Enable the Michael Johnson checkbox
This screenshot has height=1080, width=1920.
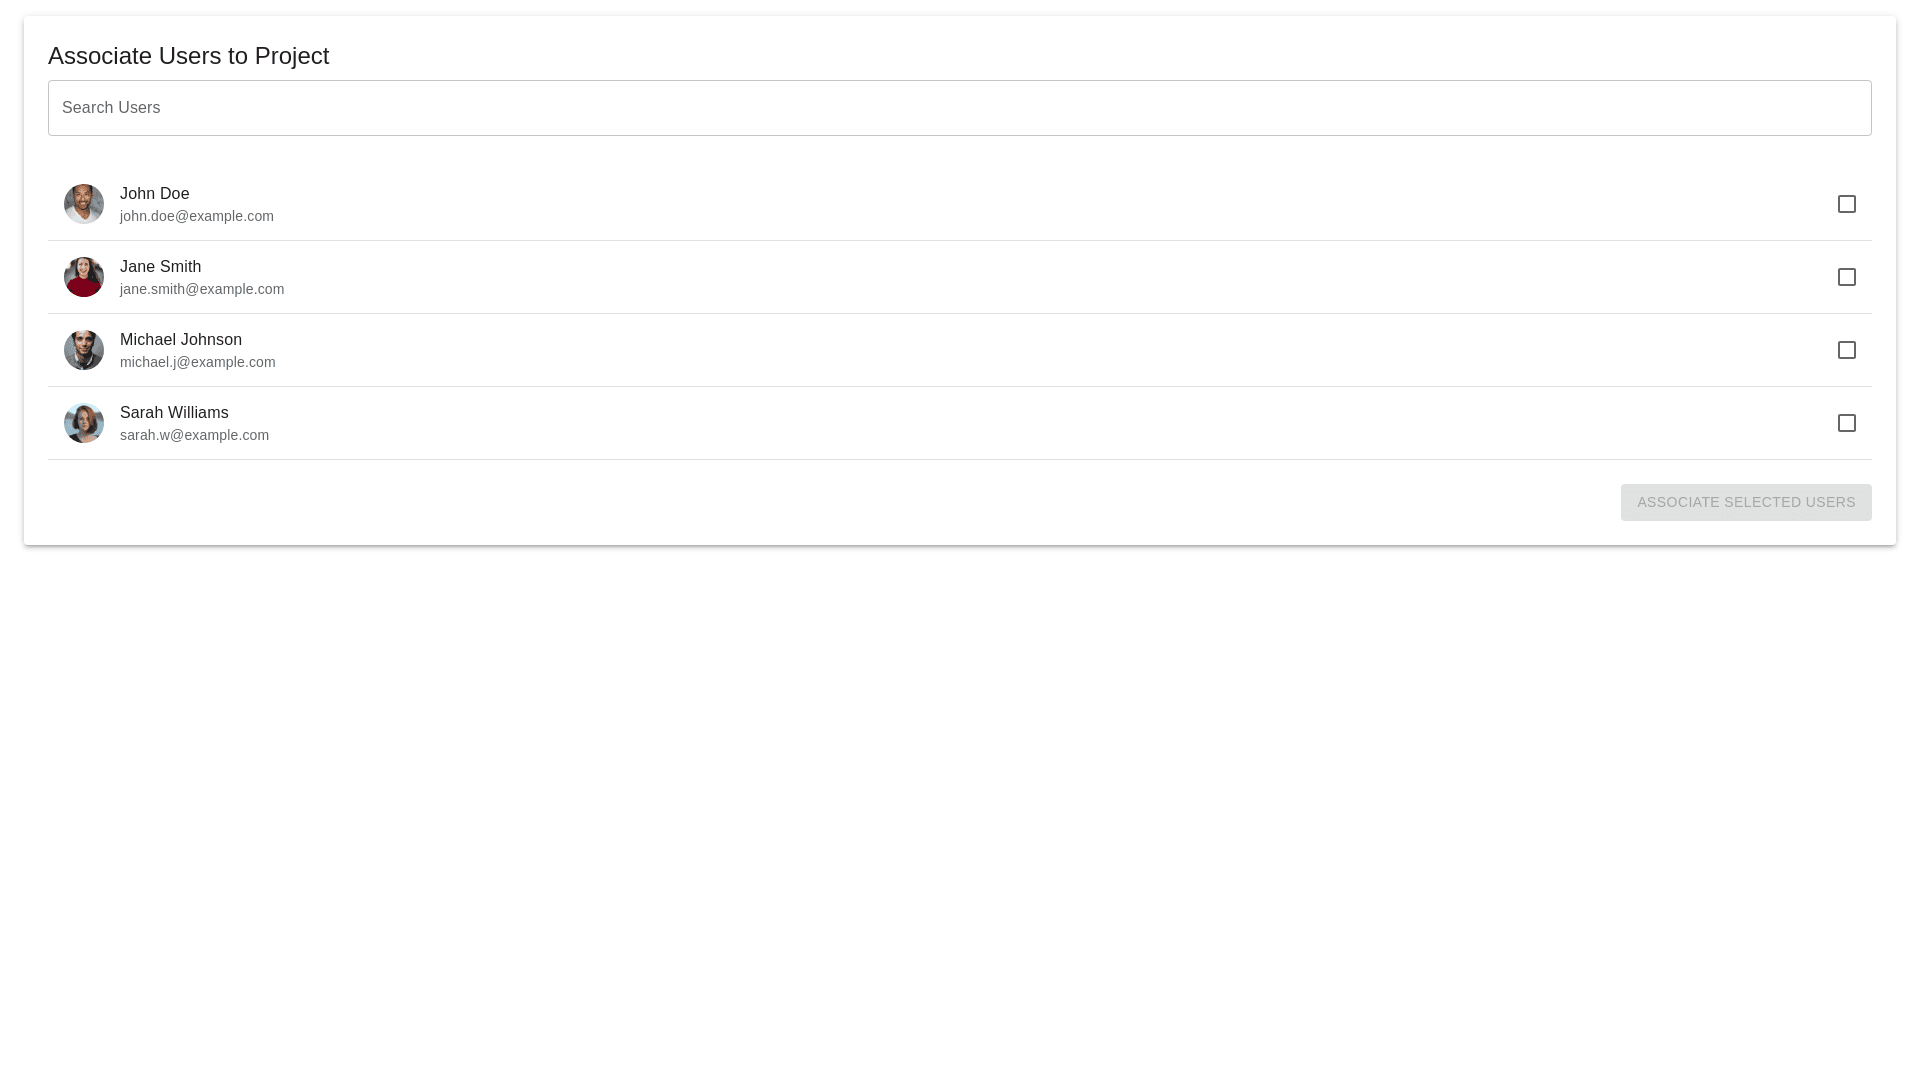click(1846, 350)
